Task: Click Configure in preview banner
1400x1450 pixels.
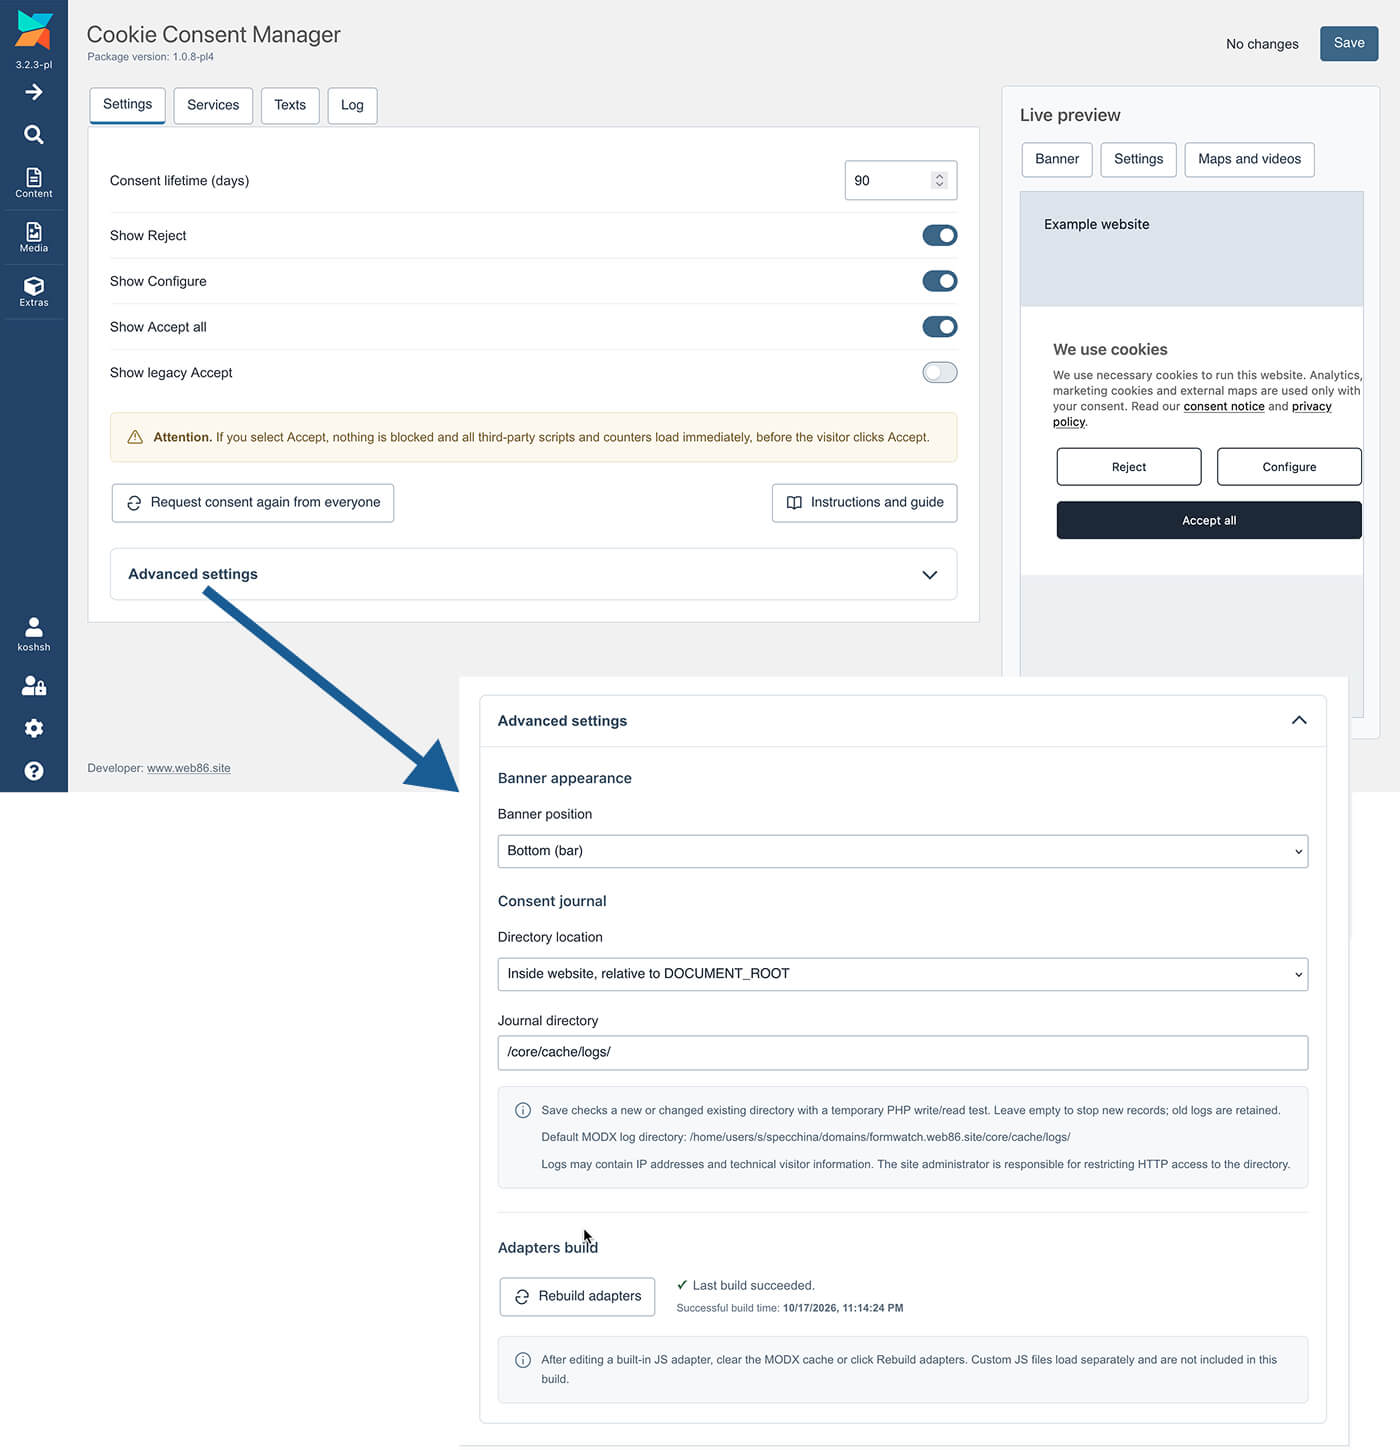Action: [1289, 467]
